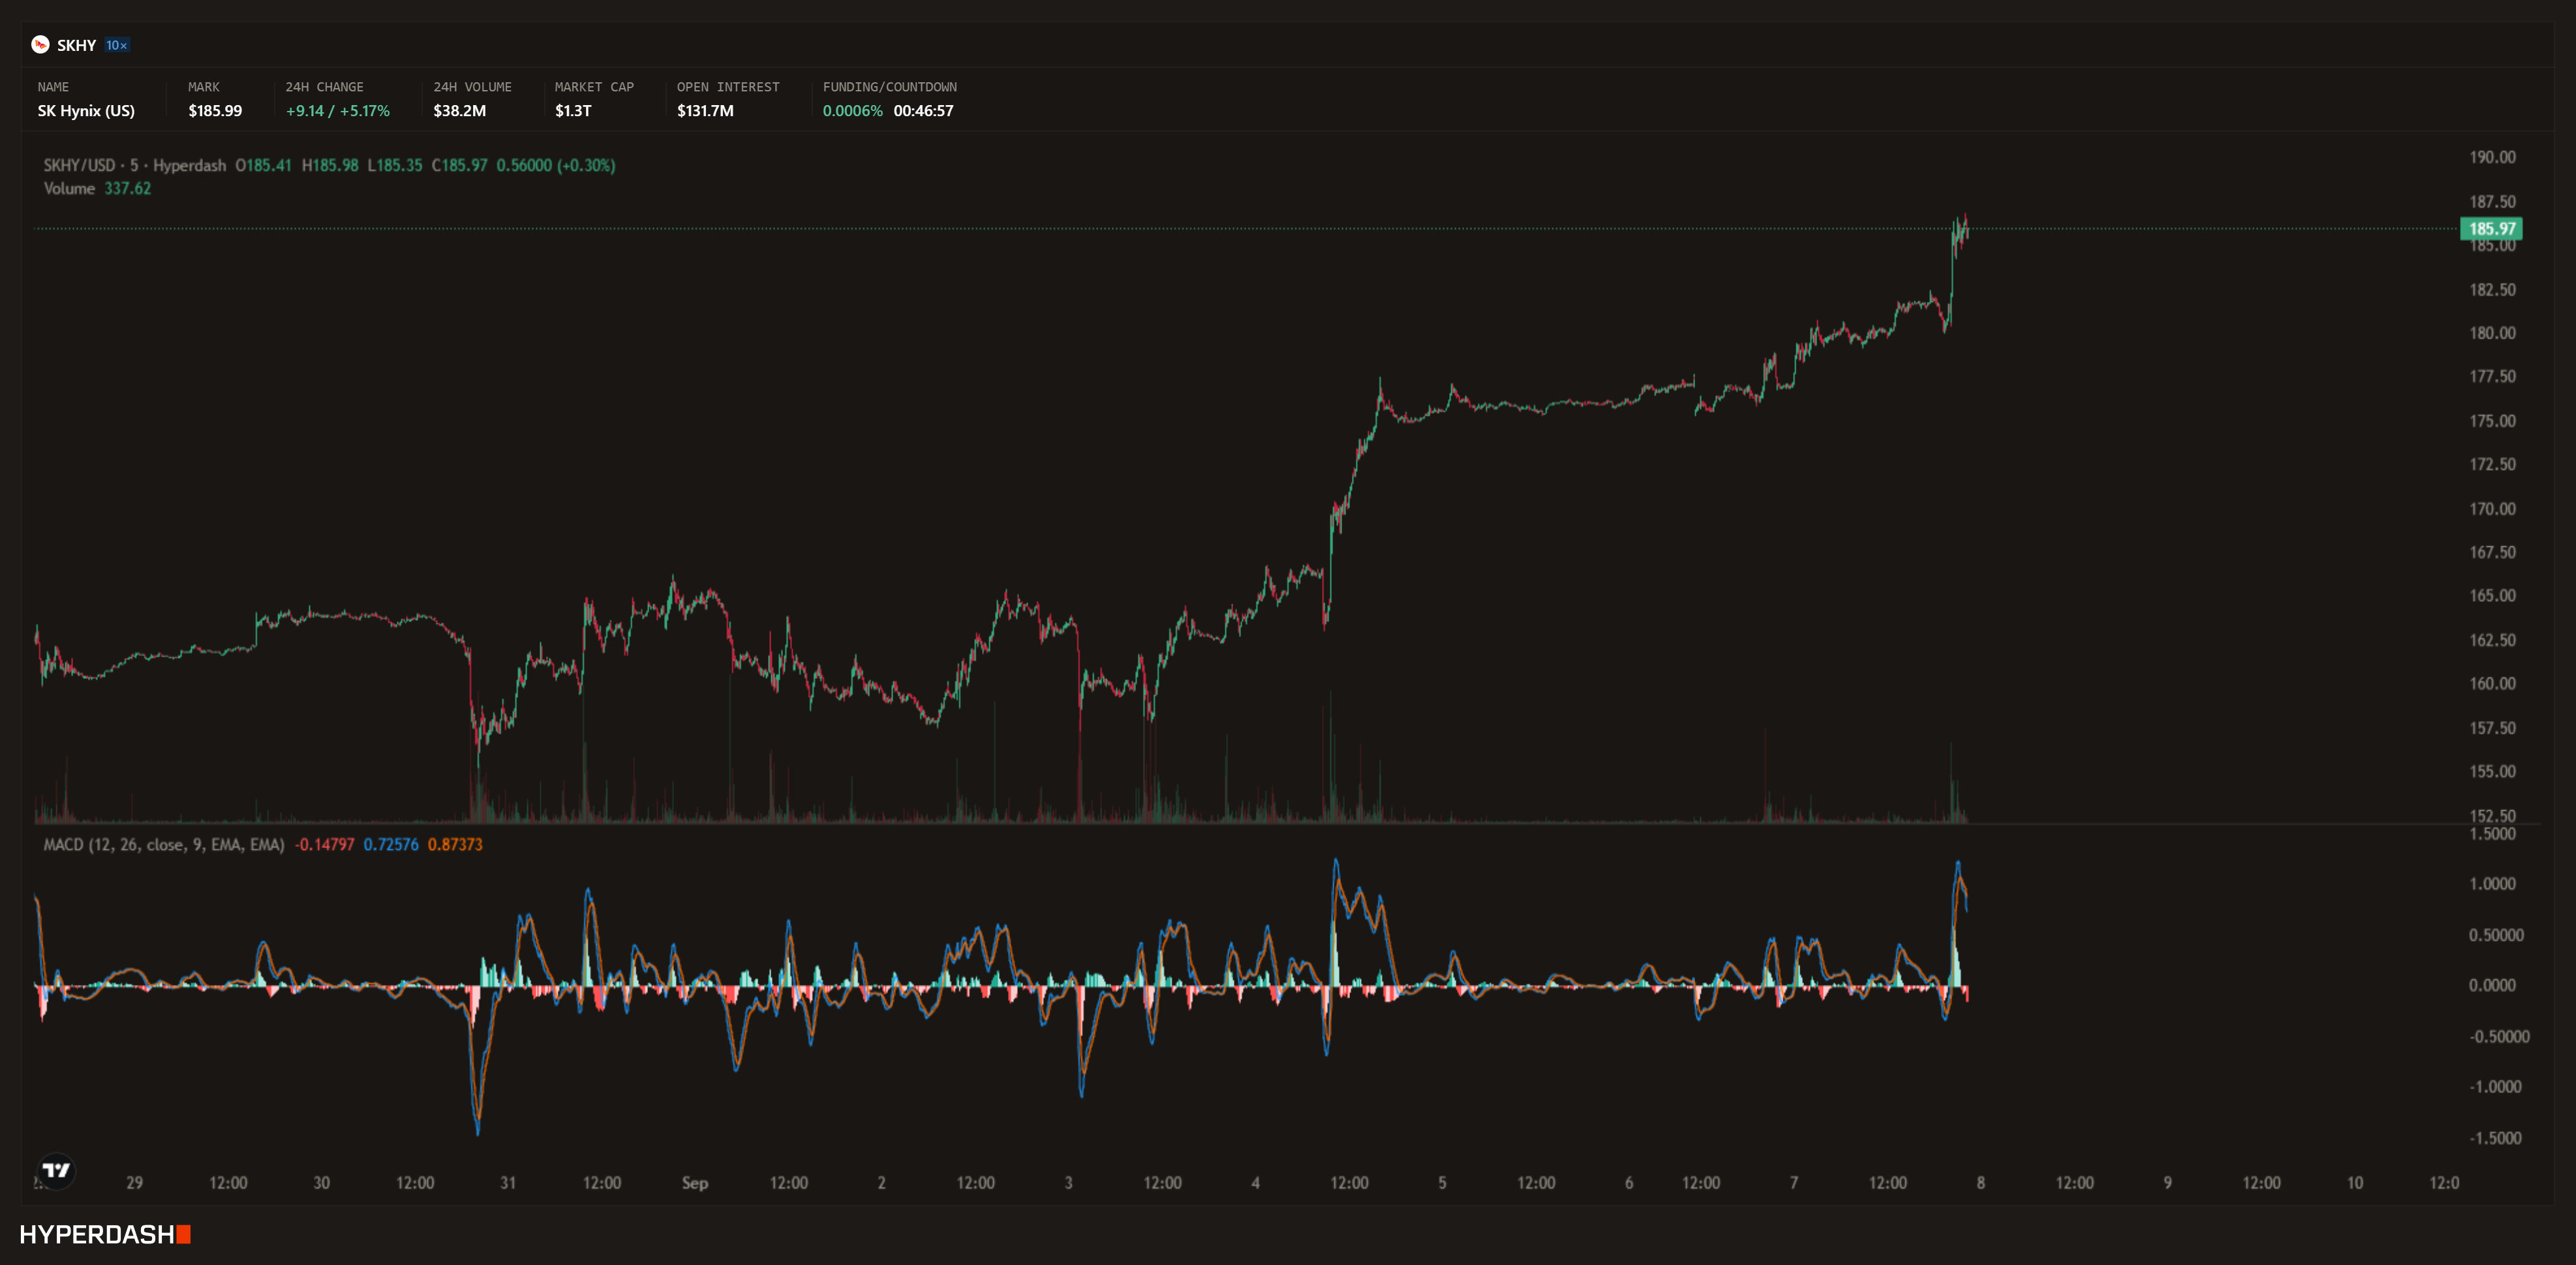This screenshot has width=2576, height=1265.
Task: Click the green 185.97 current price tag
Action: coord(2491,228)
